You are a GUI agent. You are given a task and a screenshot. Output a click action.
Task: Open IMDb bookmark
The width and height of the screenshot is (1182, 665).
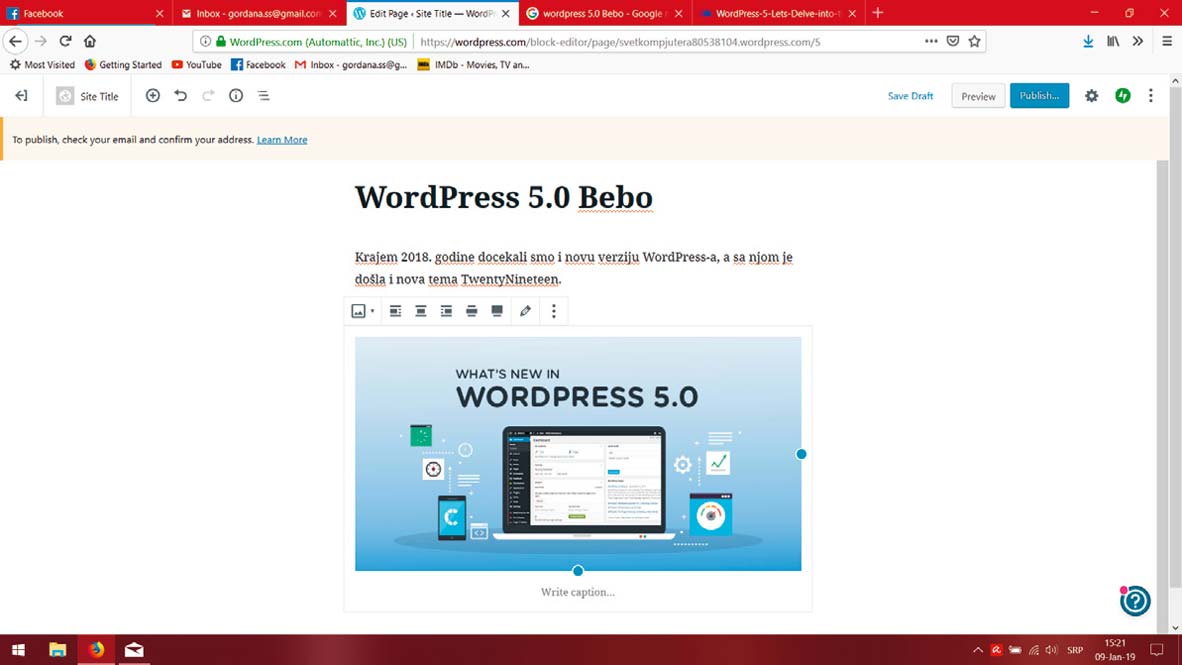(x=473, y=65)
